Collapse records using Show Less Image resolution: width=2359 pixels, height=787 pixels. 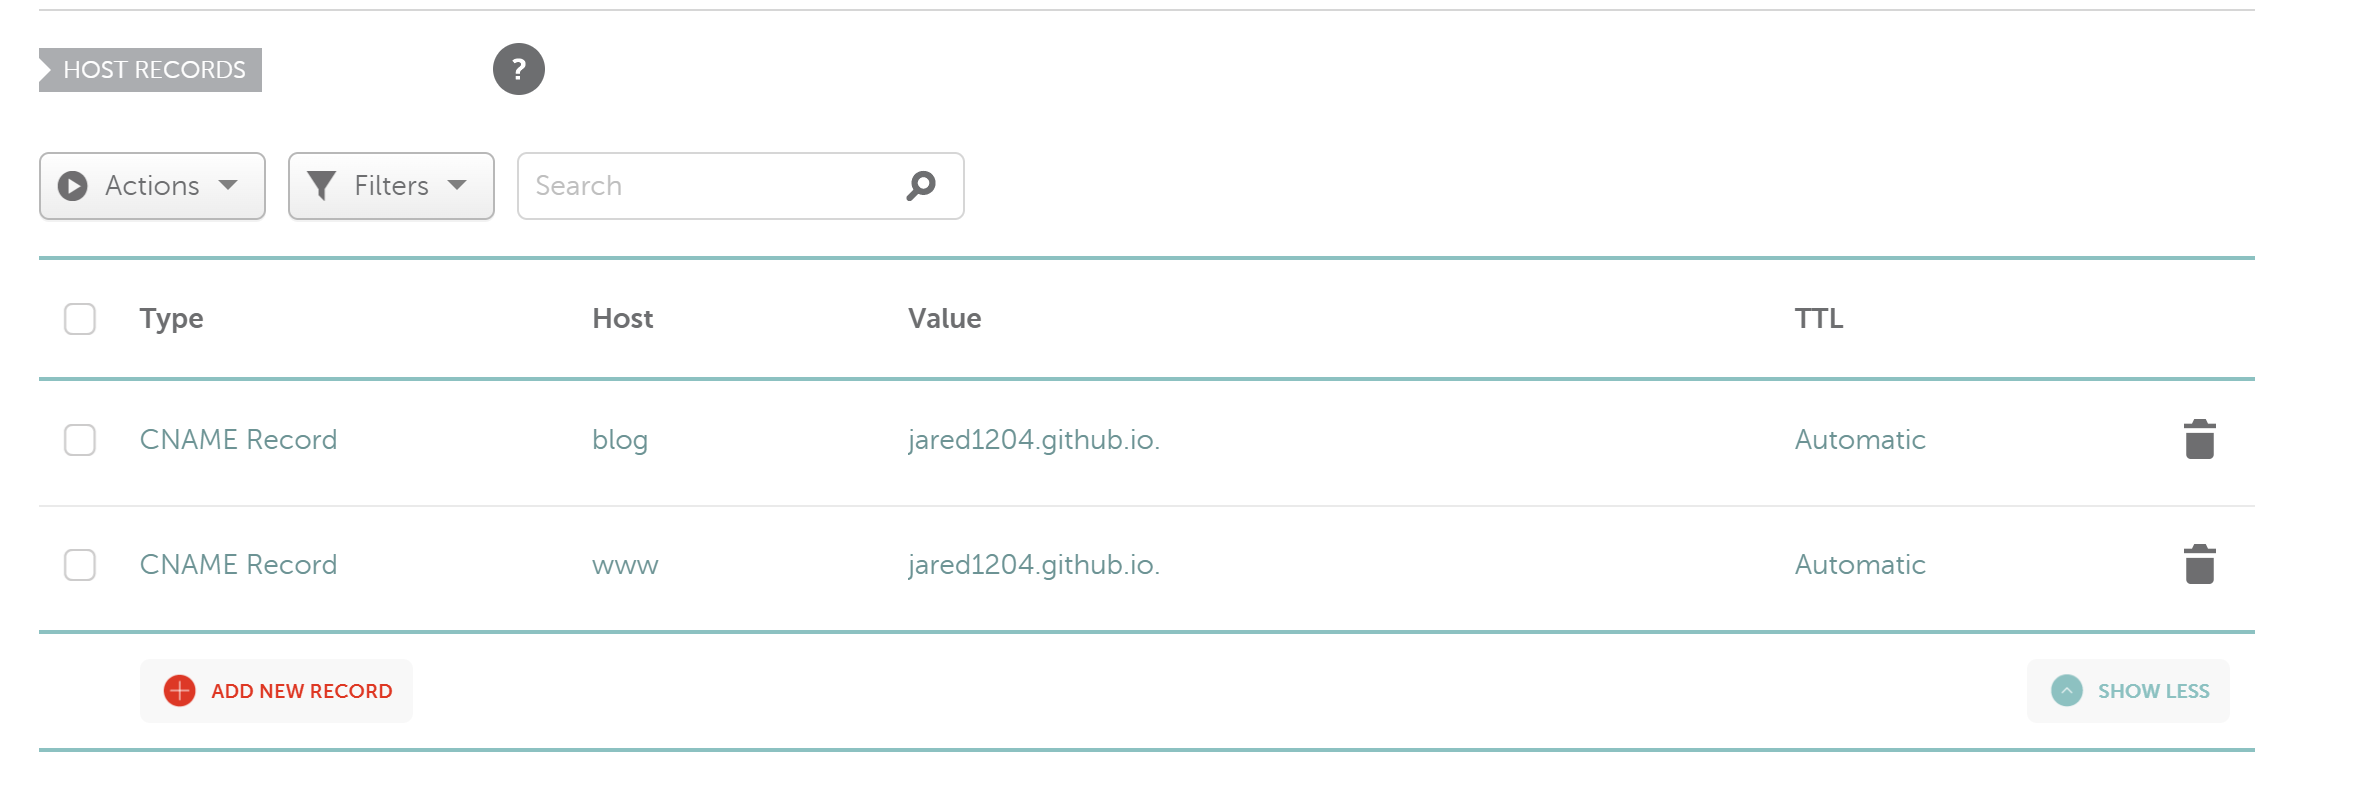pos(2128,690)
